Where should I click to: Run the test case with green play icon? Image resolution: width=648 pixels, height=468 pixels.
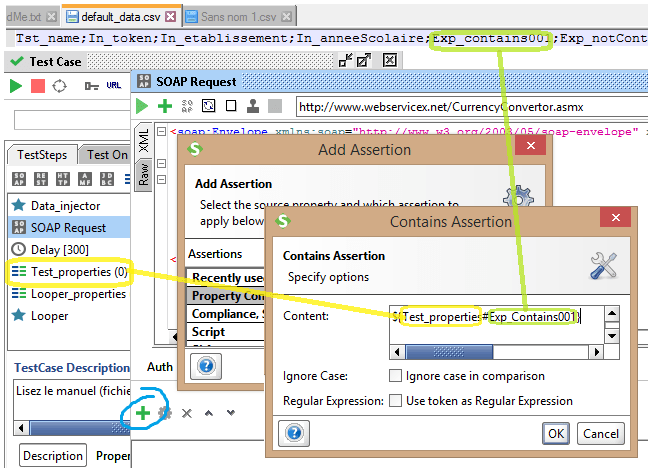16,86
